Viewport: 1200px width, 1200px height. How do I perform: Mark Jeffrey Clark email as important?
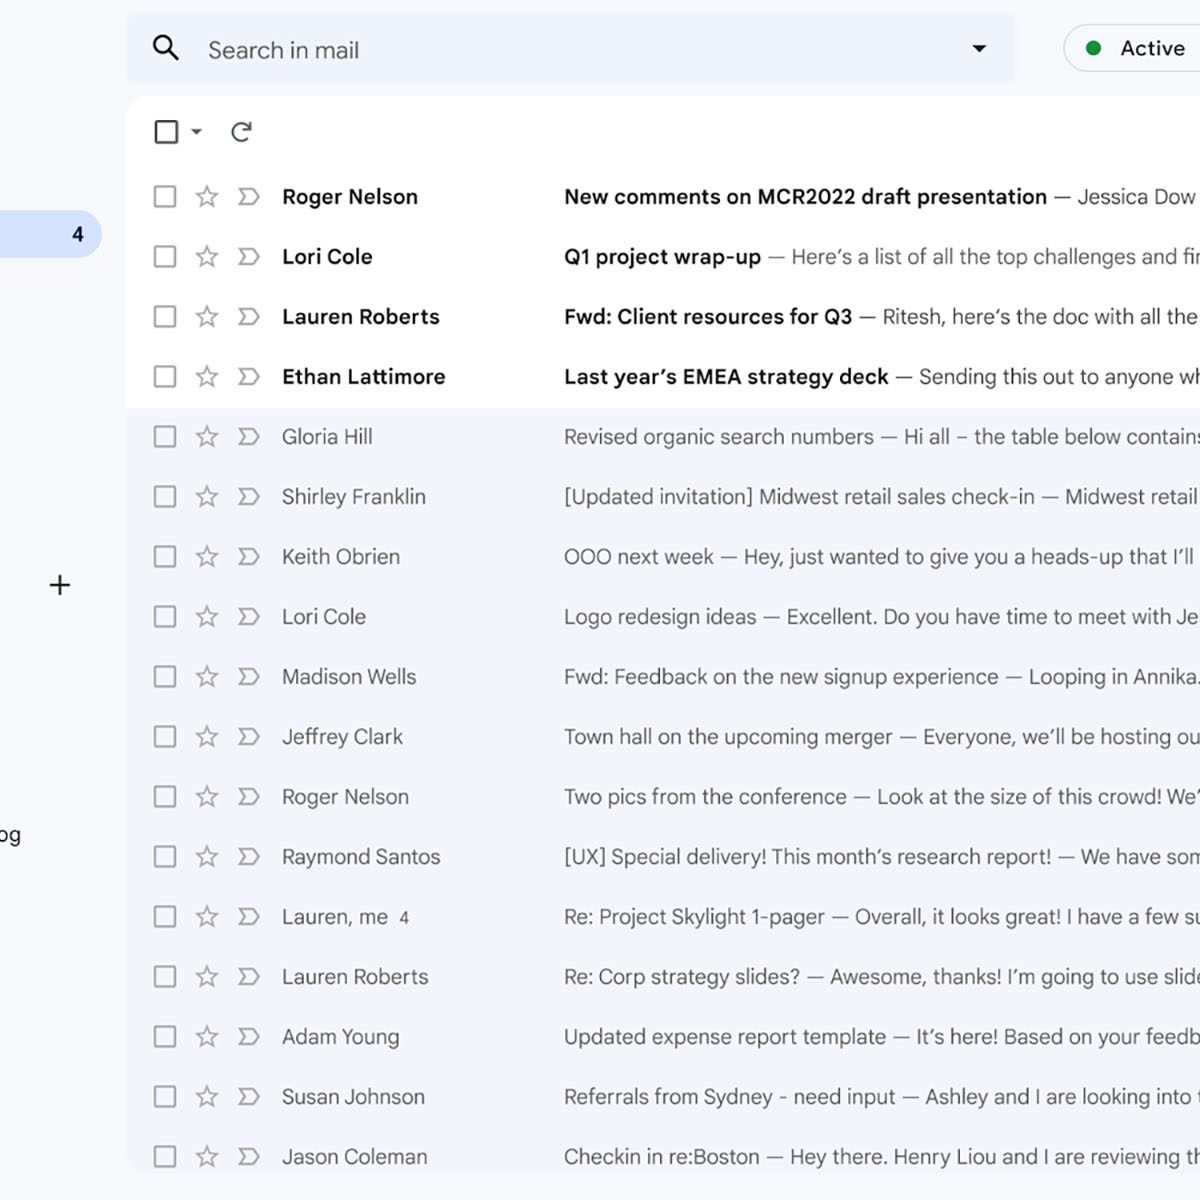(249, 737)
